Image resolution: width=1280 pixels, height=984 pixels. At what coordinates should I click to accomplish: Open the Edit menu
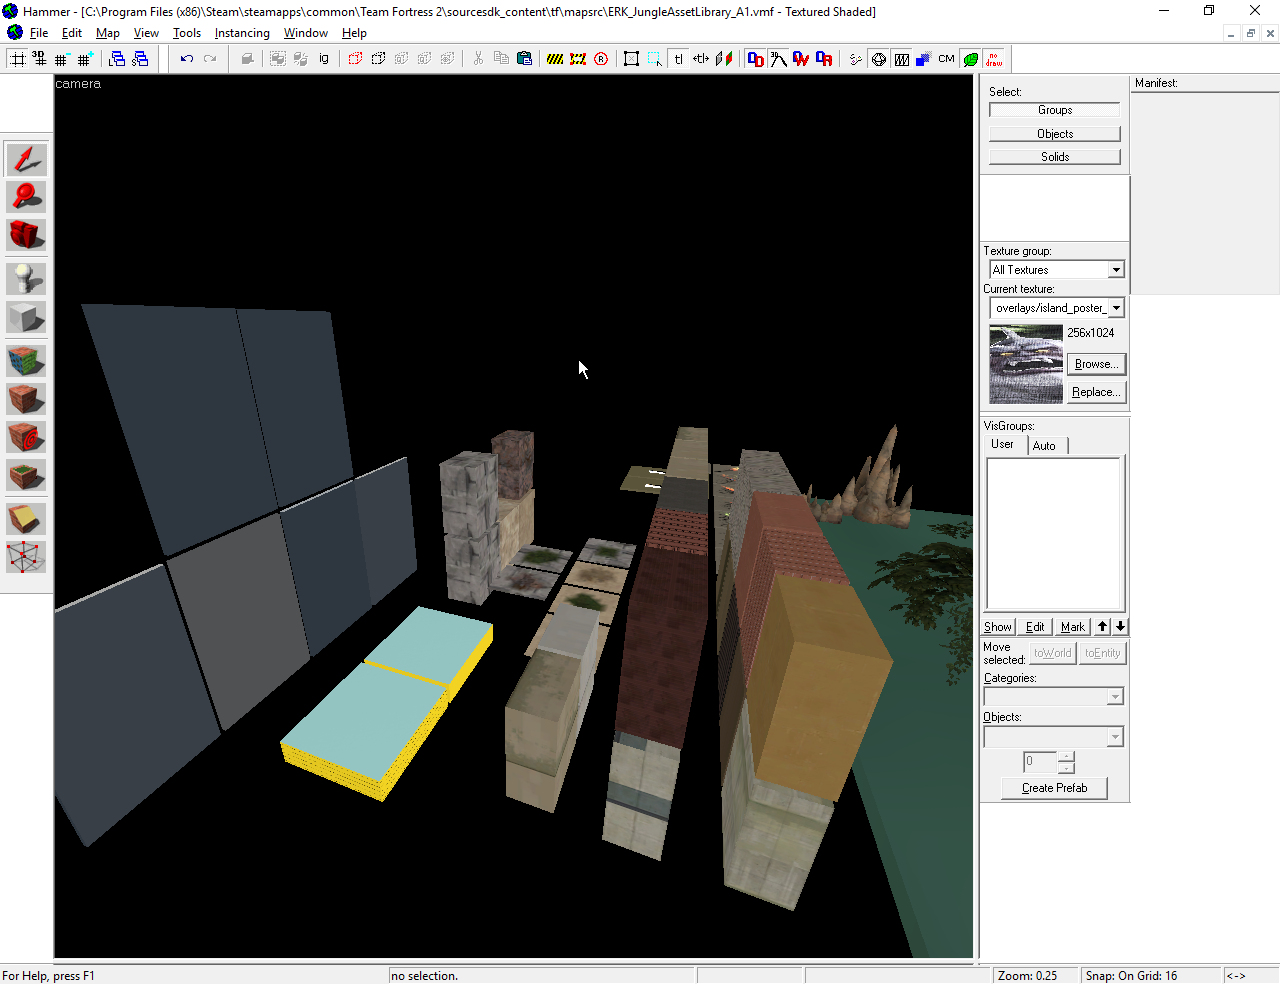[72, 33]
